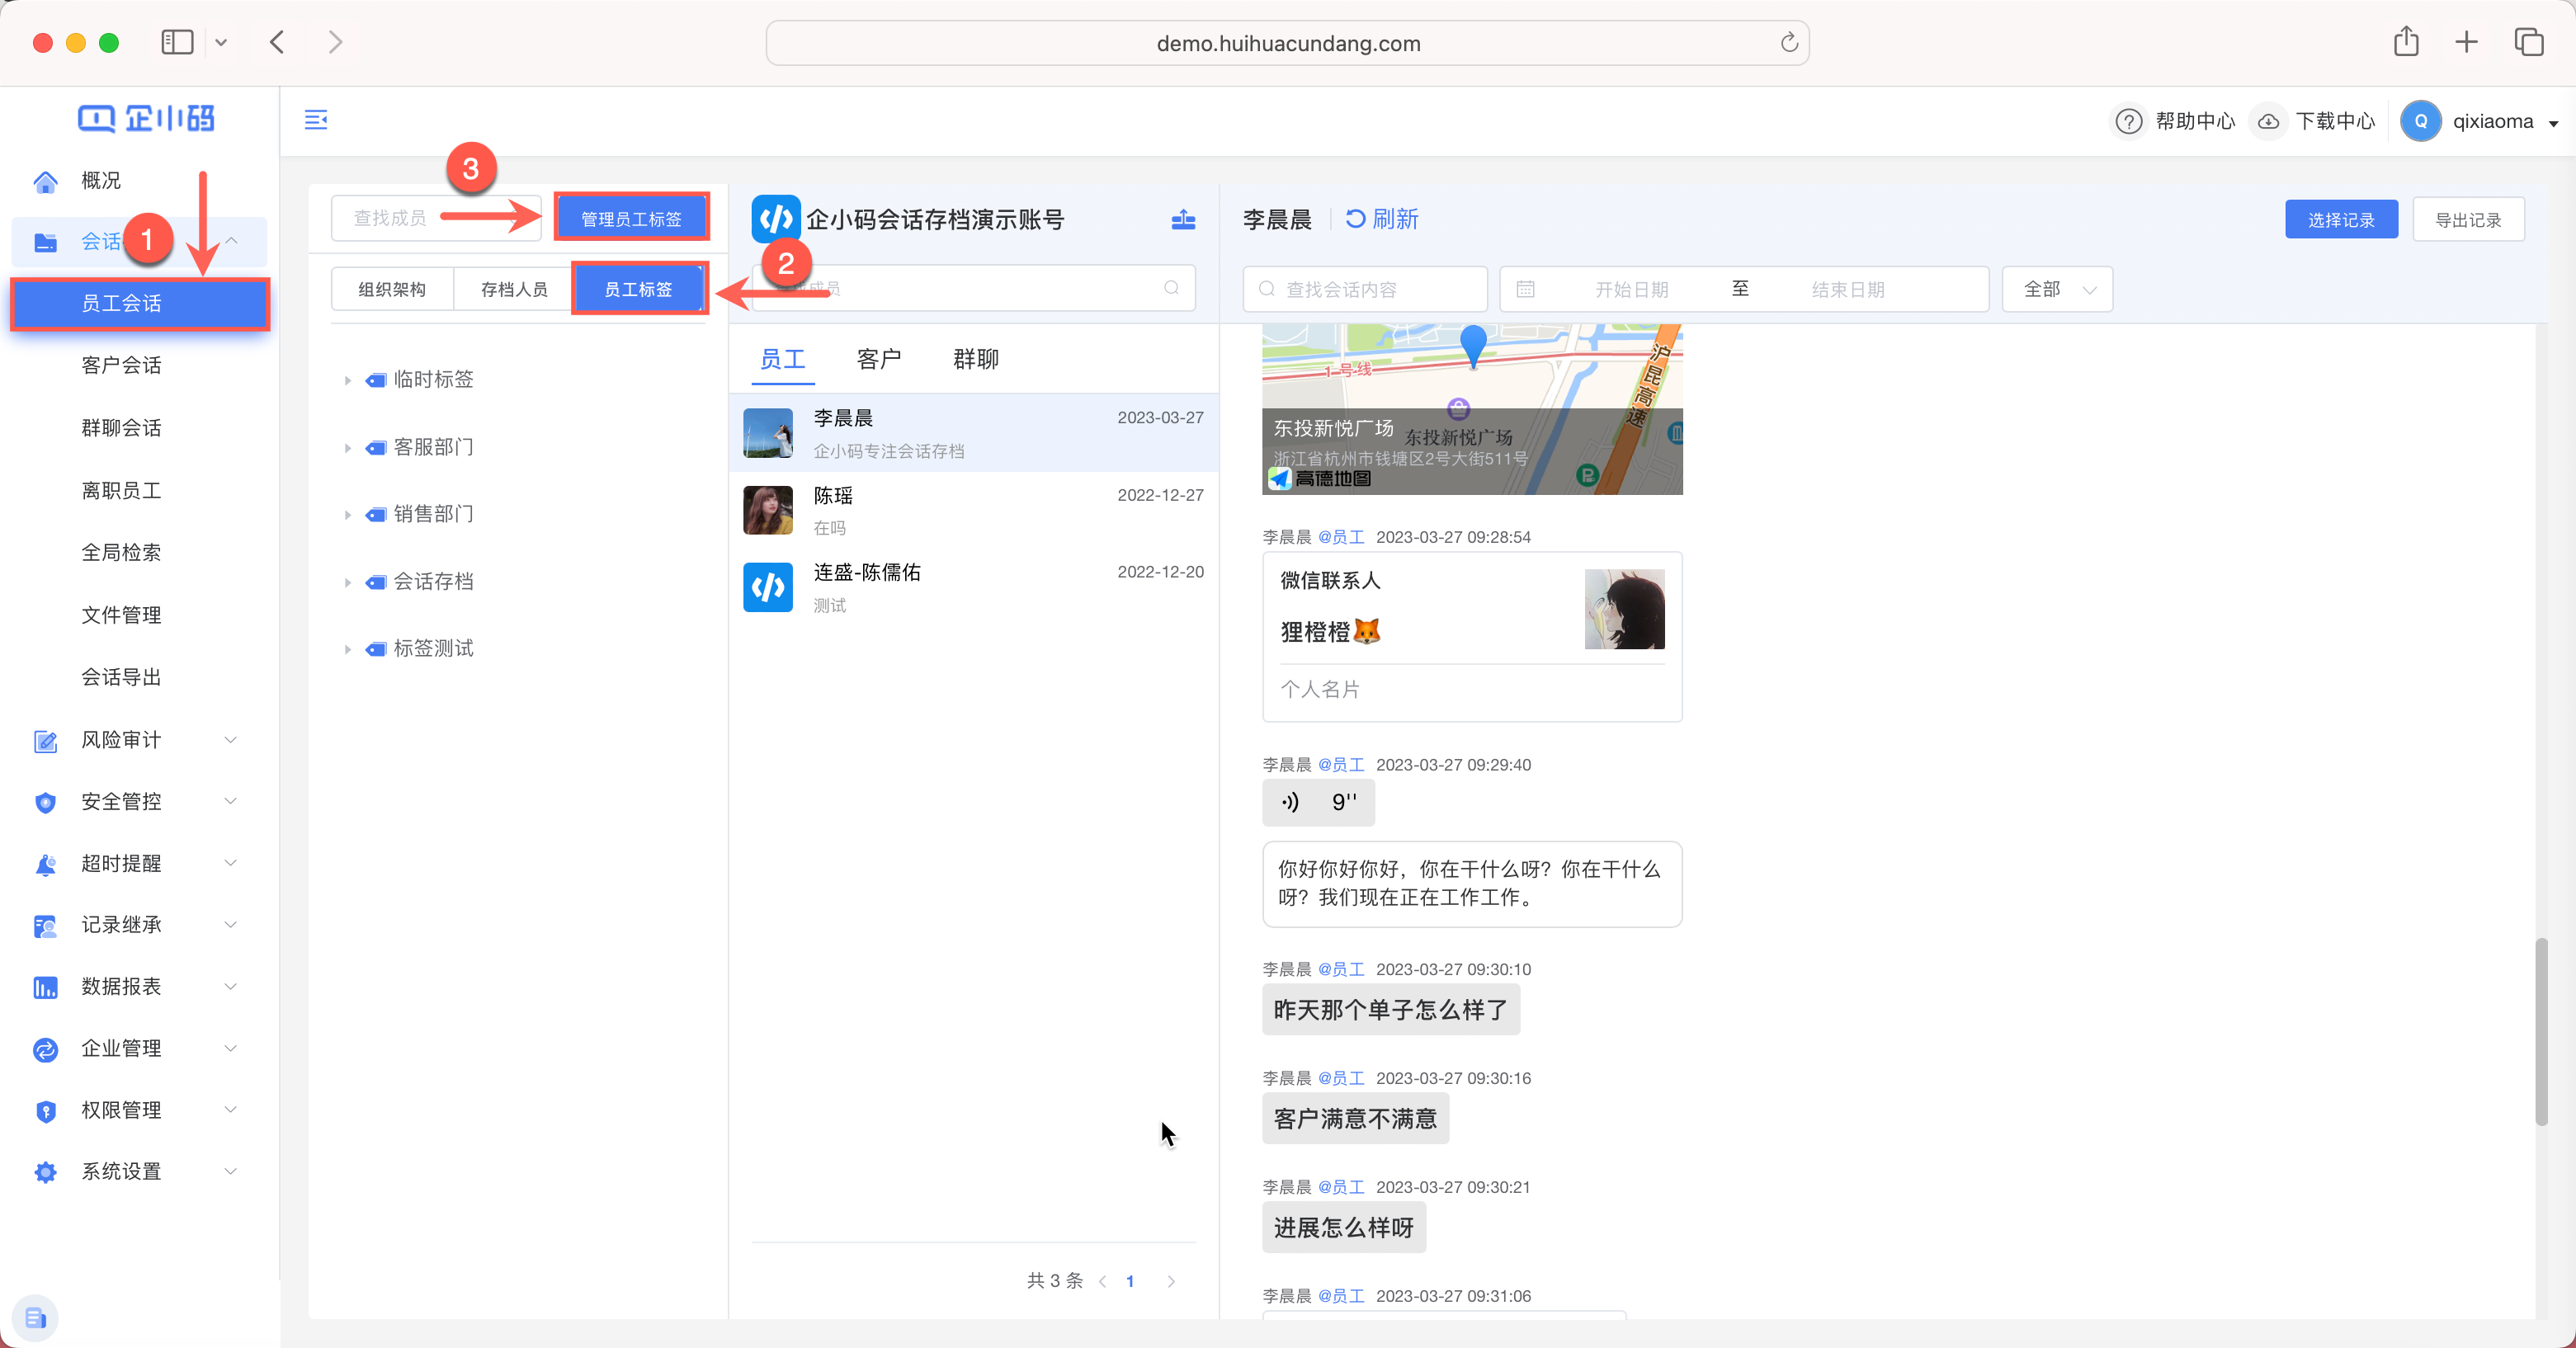Screen dimensions: 2576x1348
Task: Expand the 风险审计 menu chevron
Action: click(231, 740)
